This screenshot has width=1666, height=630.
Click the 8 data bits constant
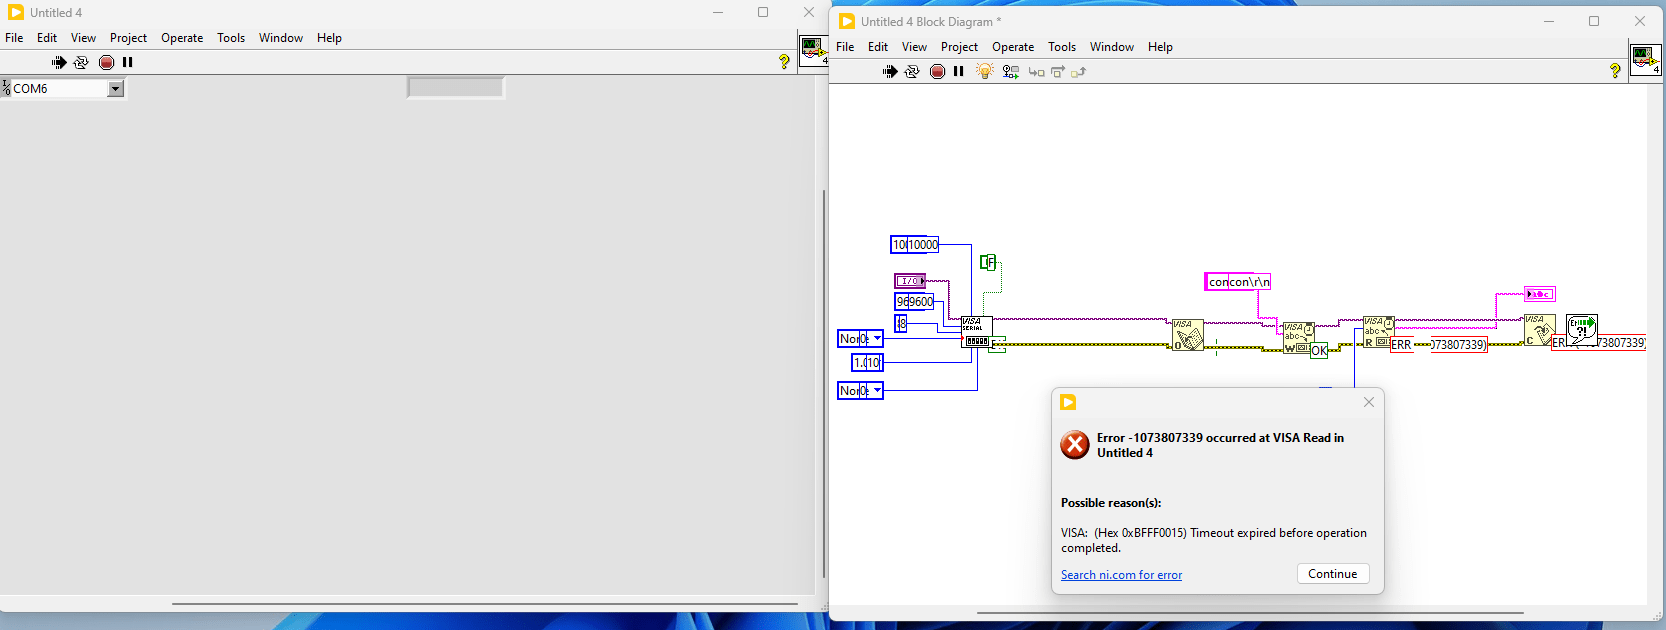(901, 323)
